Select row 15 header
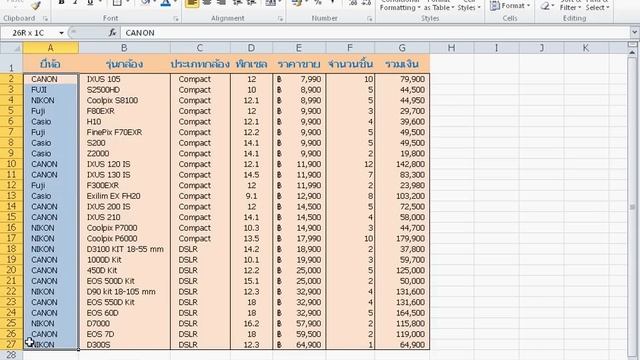Viewport: 640px width, 360px height. coord(11,217)
